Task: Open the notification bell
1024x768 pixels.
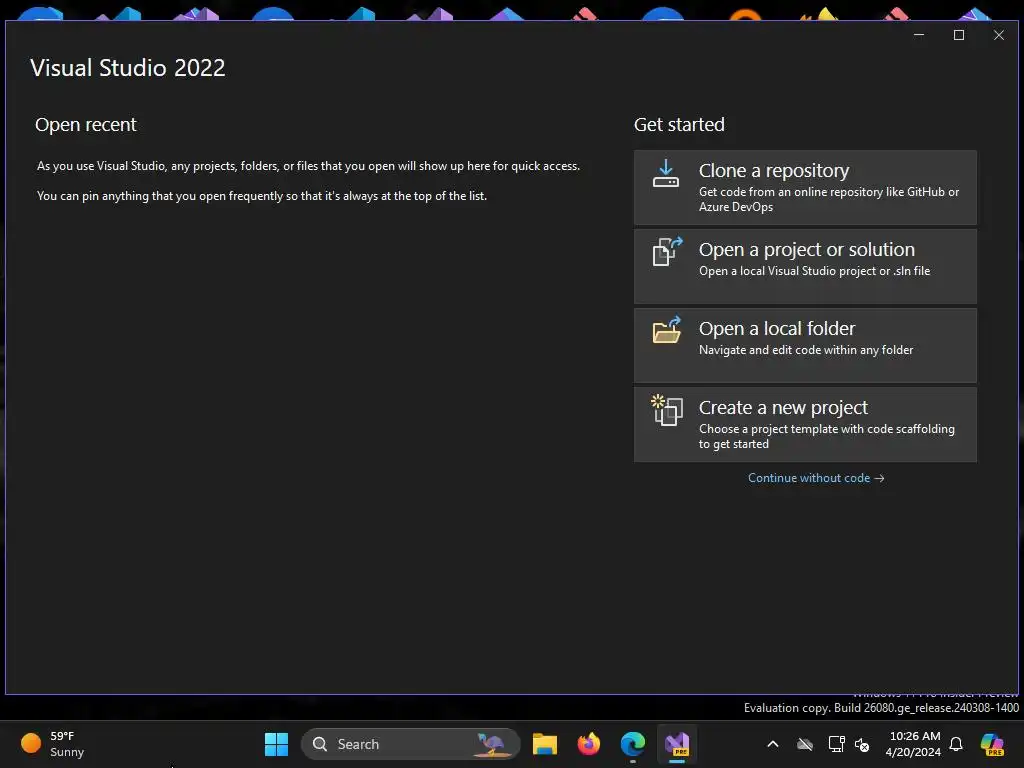Action: [x=956, y=744]
